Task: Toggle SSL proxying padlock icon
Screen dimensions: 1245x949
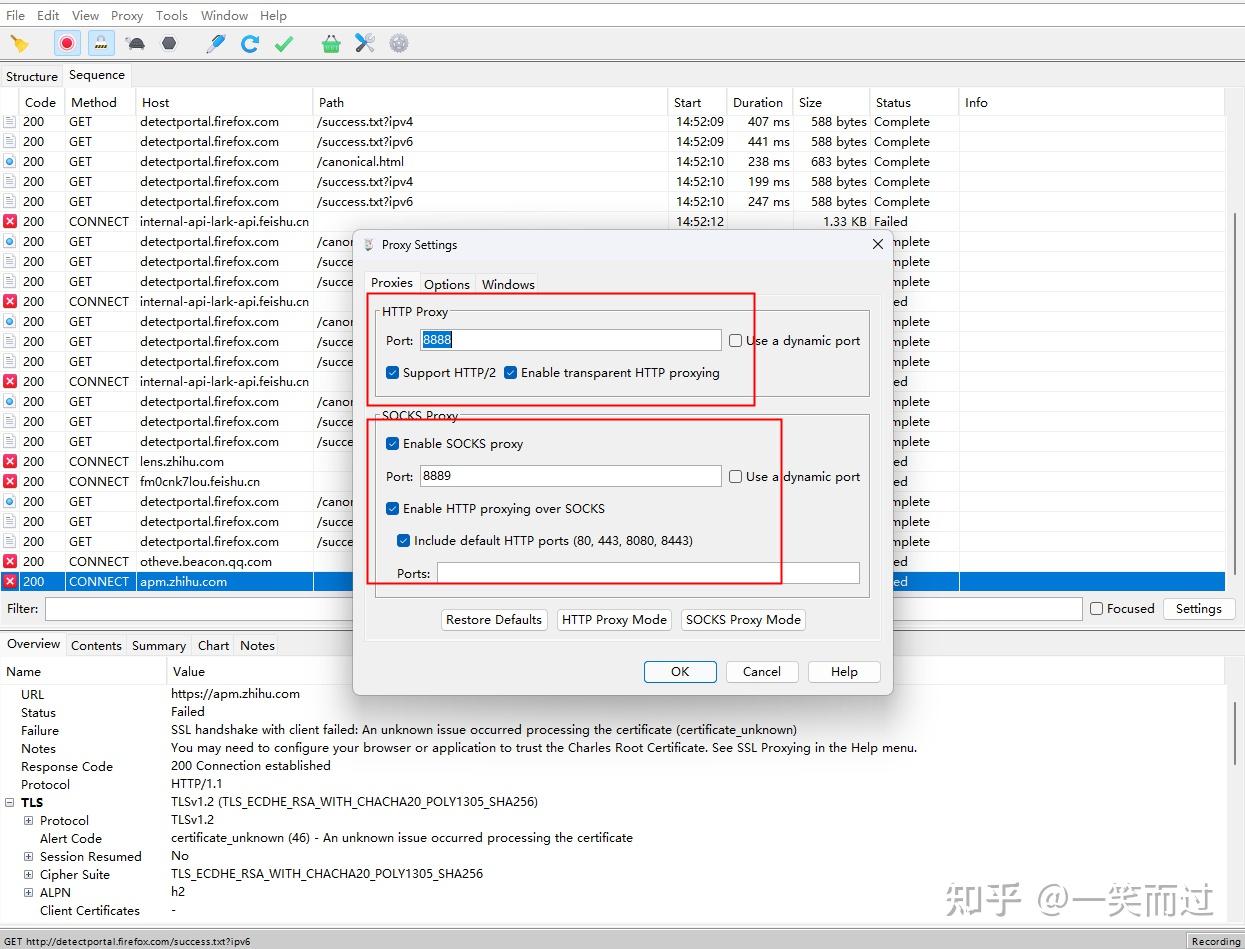Action: (x=101, y=43)
